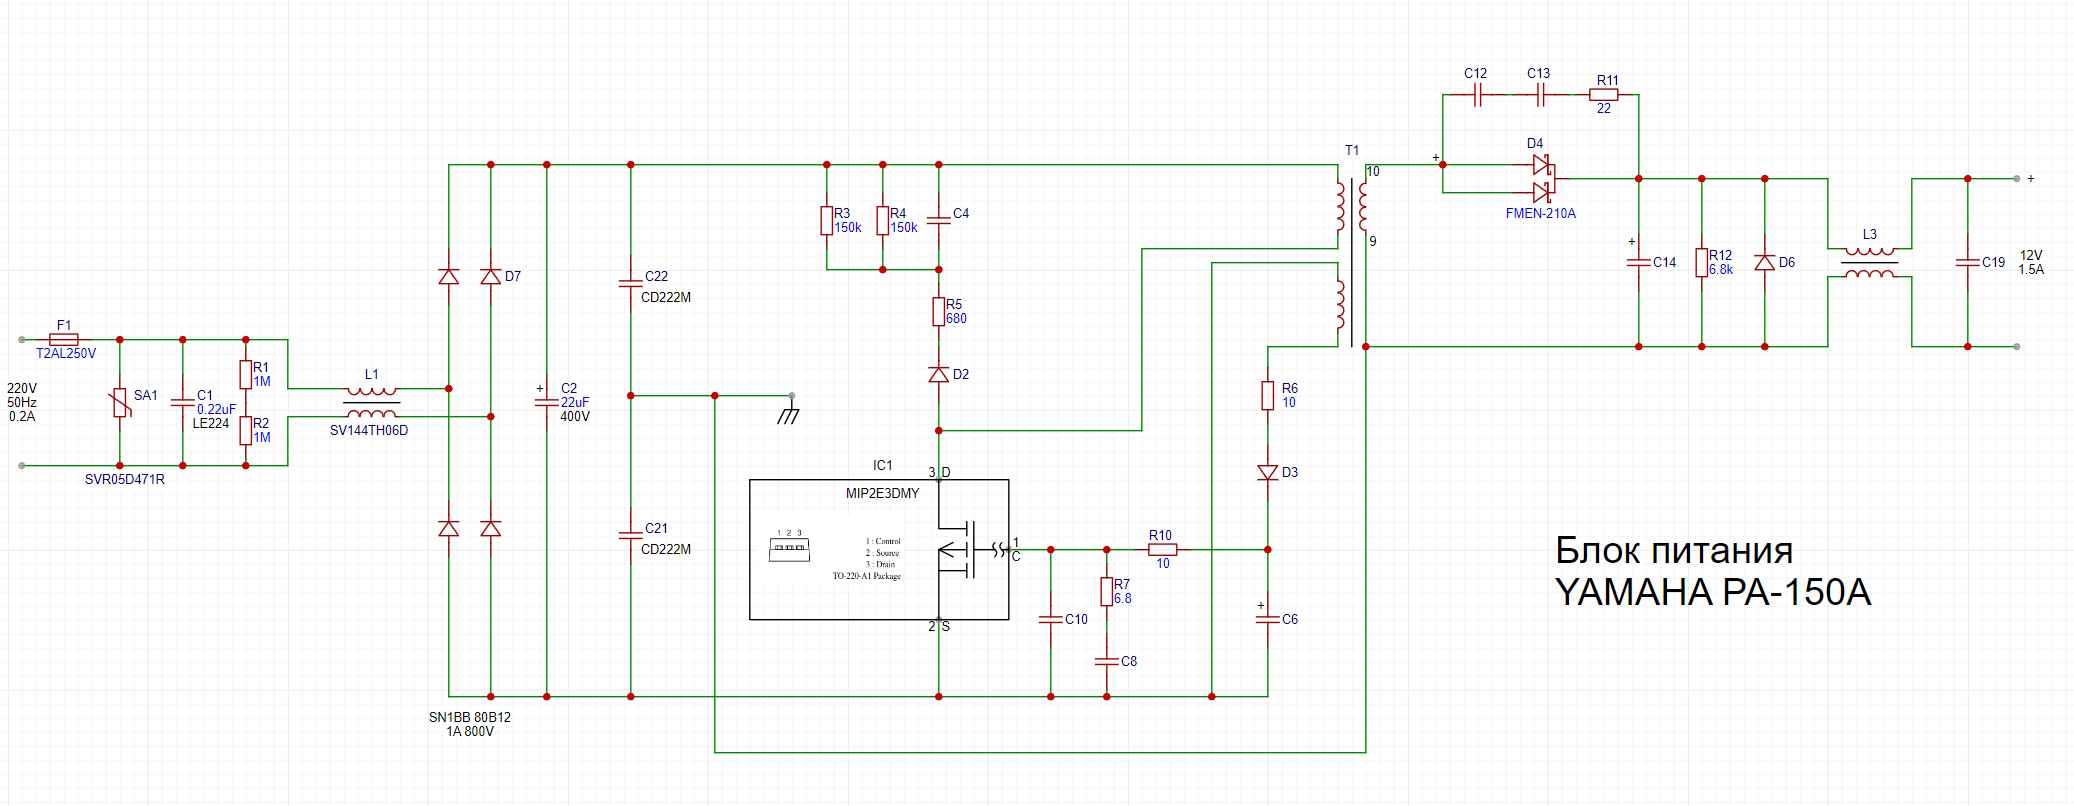Viewport: 2074px width, 806px height.
Task: Select capacitor C1 symbol
Action: [183, 403]
